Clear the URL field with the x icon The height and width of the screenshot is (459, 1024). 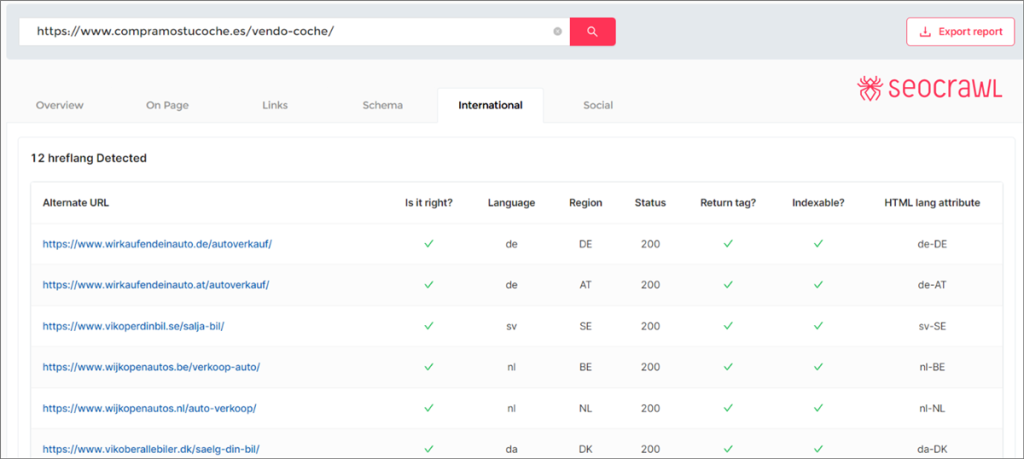(x=557, y=32)
